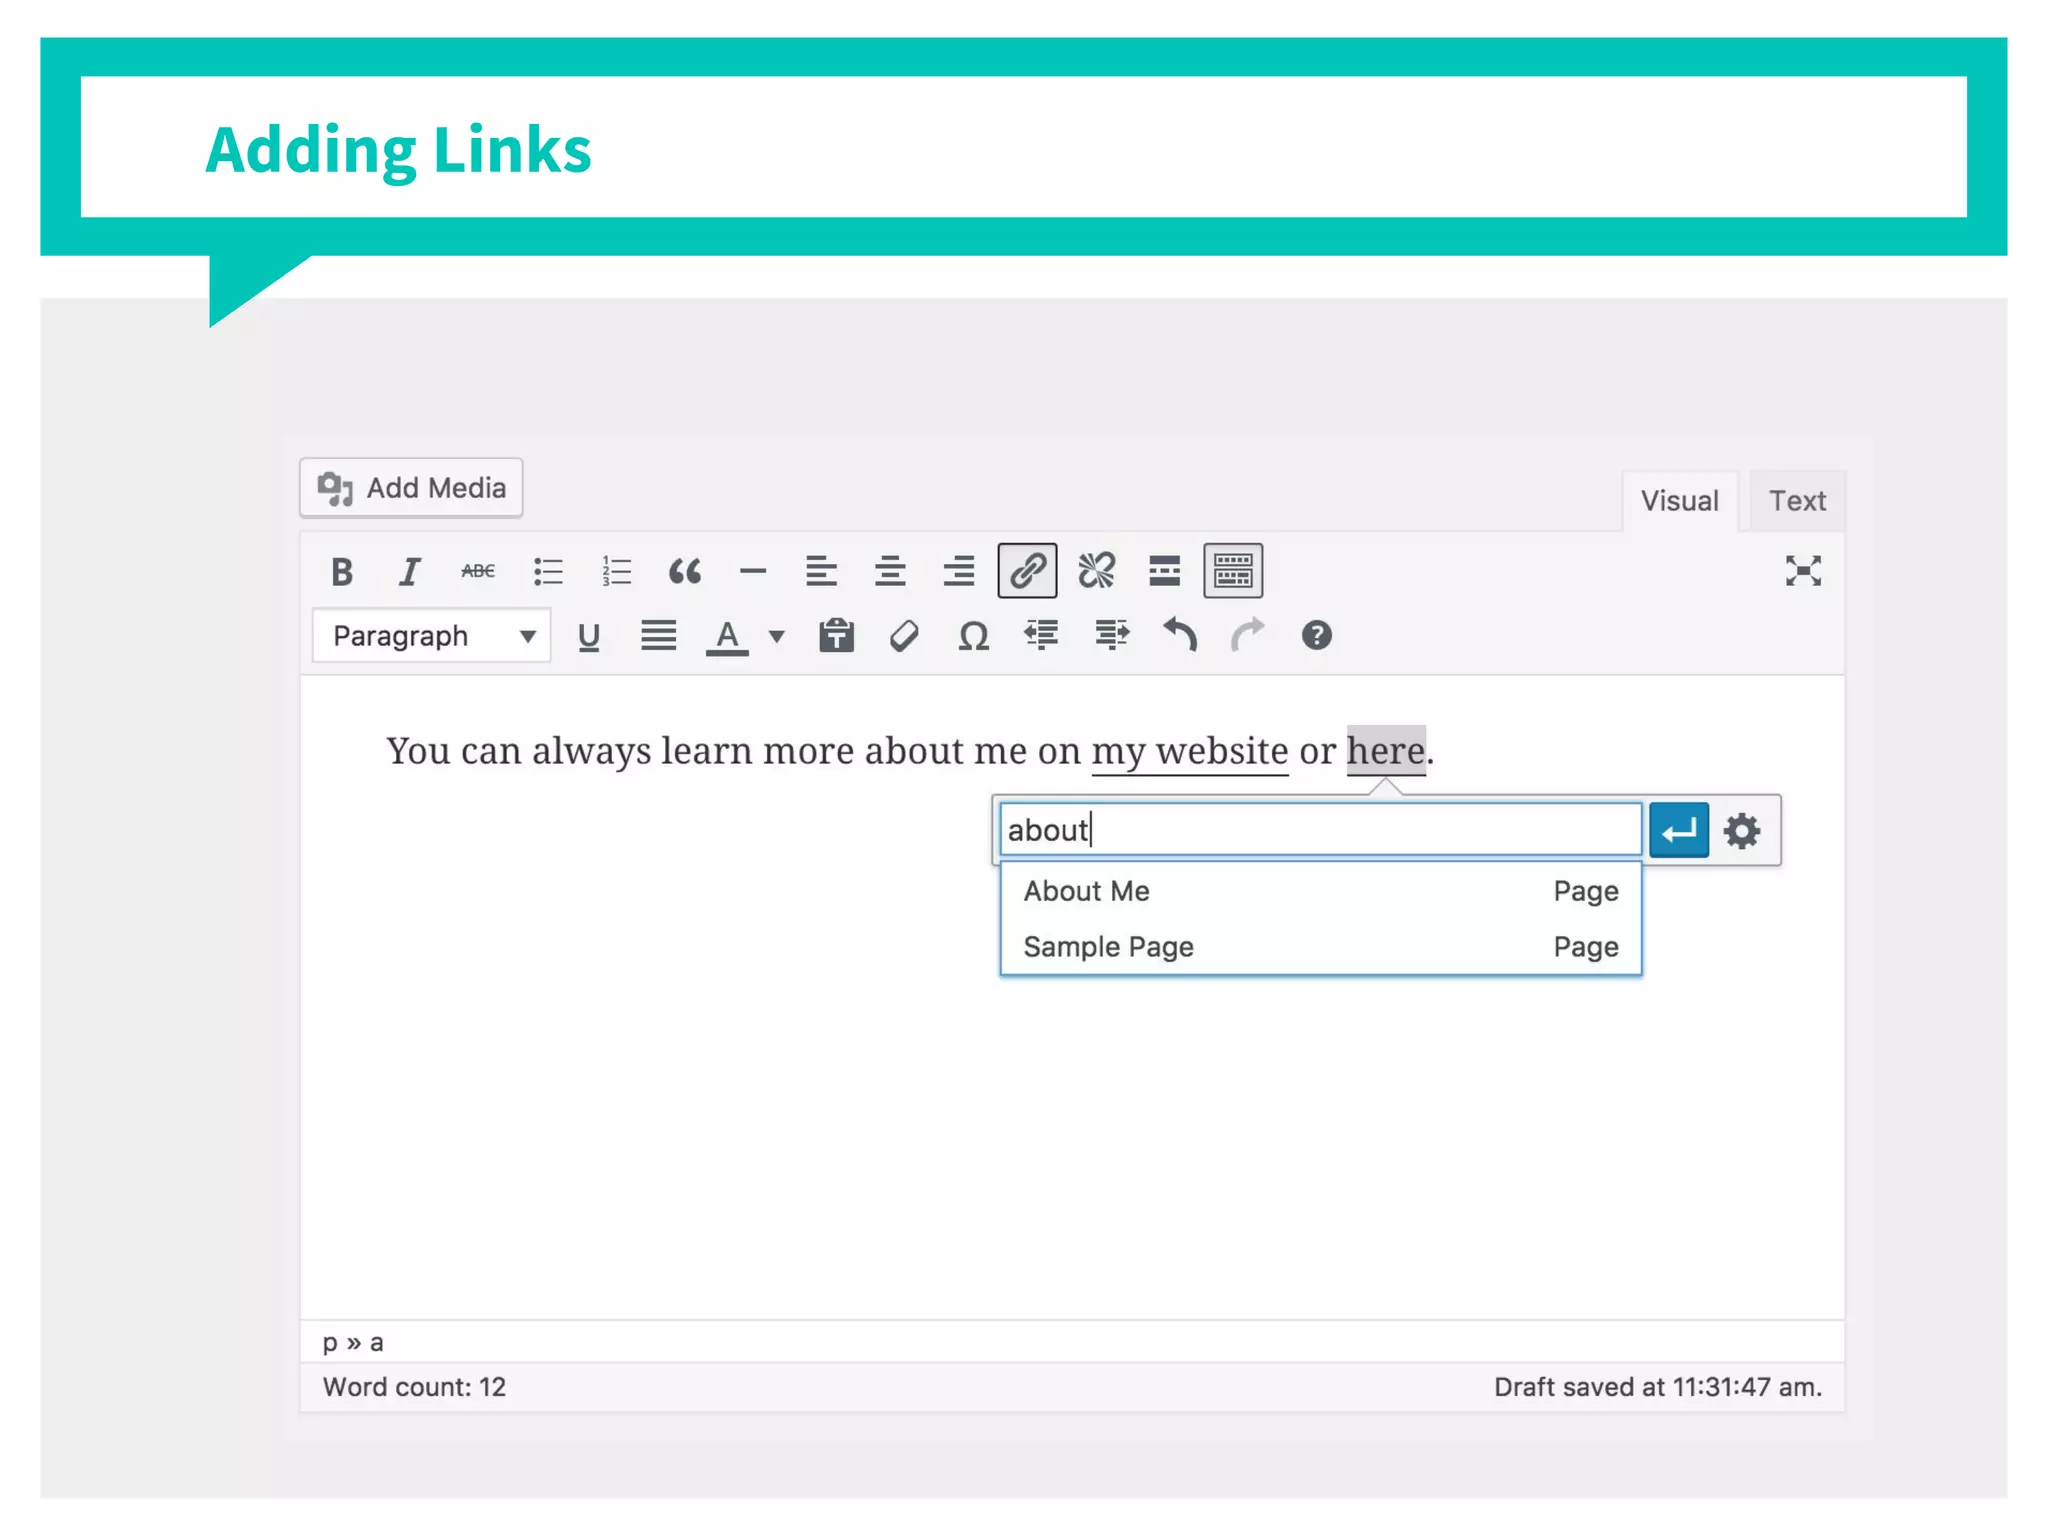Apply the link with the blue button
This screenshot has height=1536, width=2048.
pos(1678,830)
